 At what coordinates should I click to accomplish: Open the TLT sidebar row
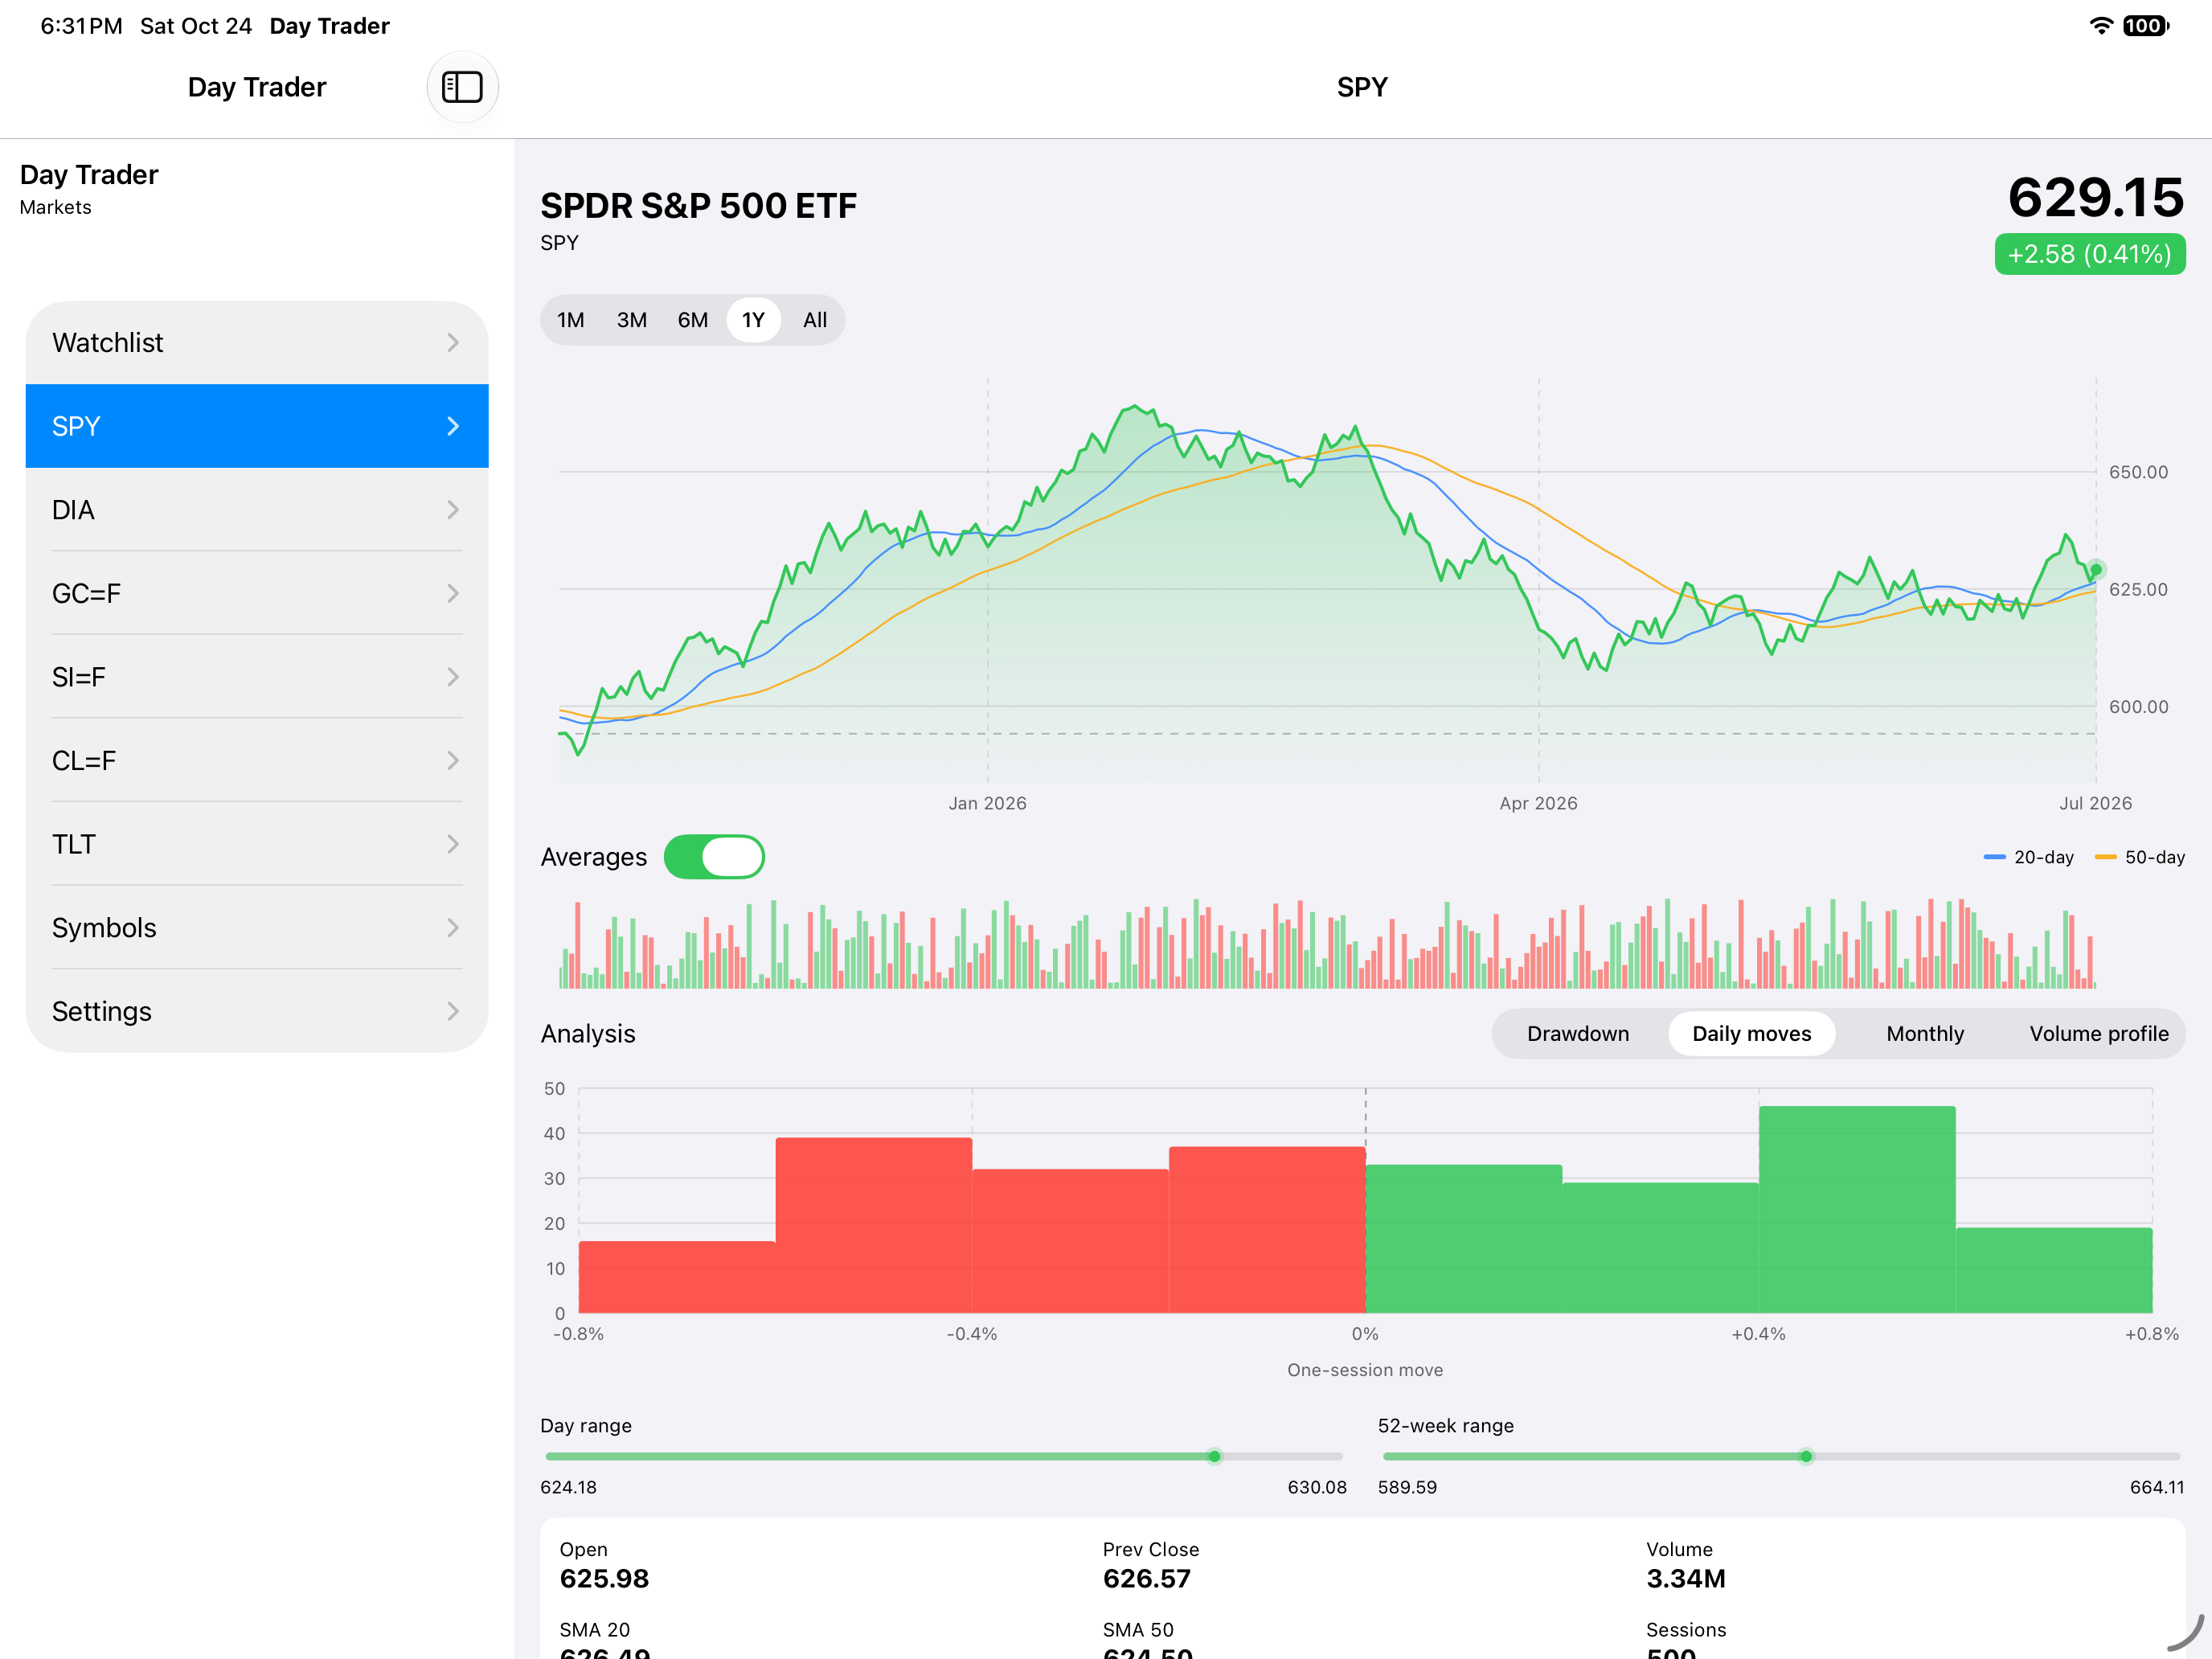257,844
